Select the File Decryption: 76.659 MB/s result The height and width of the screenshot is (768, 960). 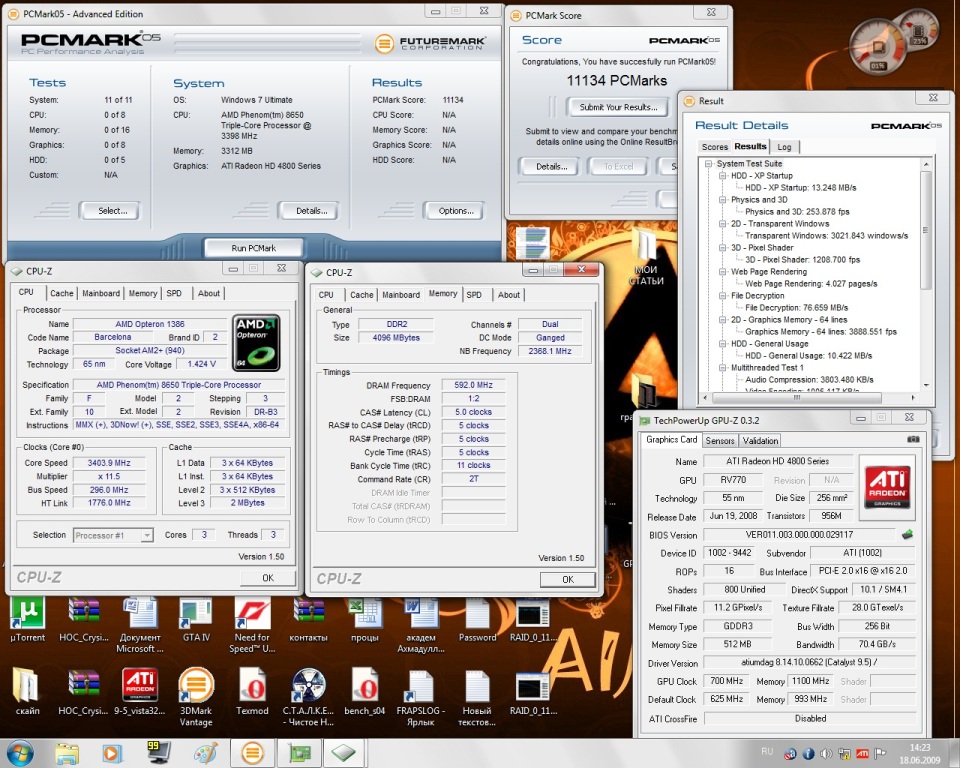coord(797,307)
